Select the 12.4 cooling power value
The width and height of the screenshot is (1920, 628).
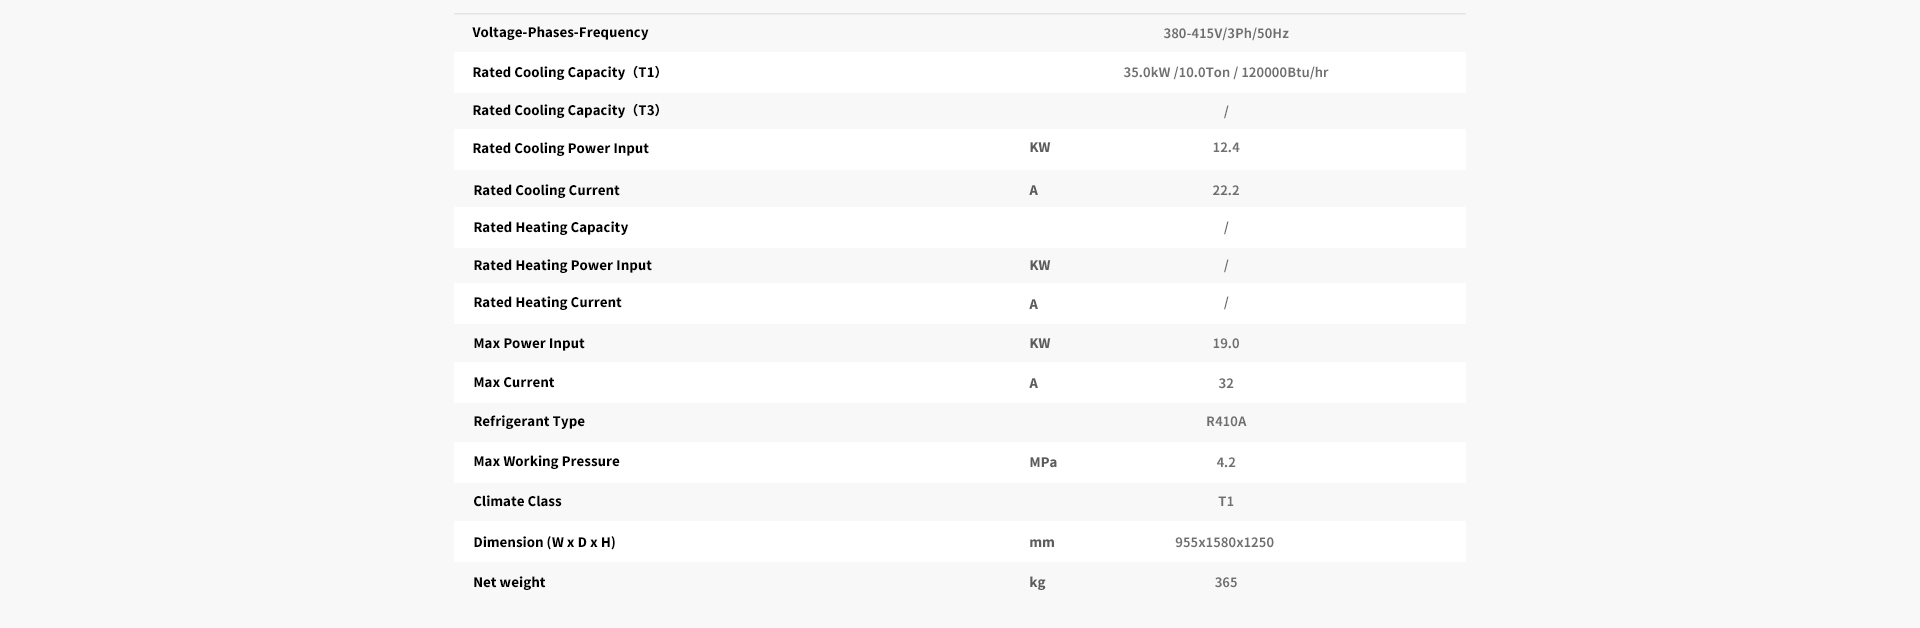1225,147
